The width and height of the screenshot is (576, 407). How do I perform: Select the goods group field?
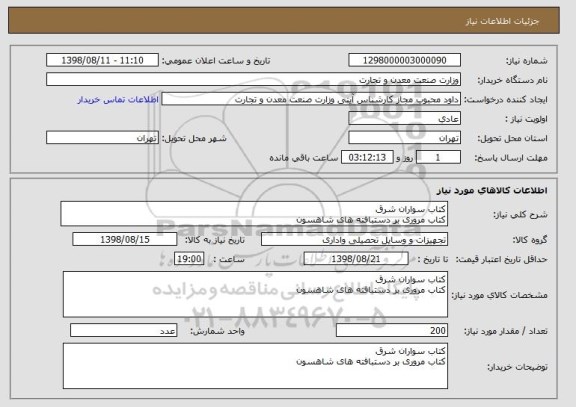point(354,240)
